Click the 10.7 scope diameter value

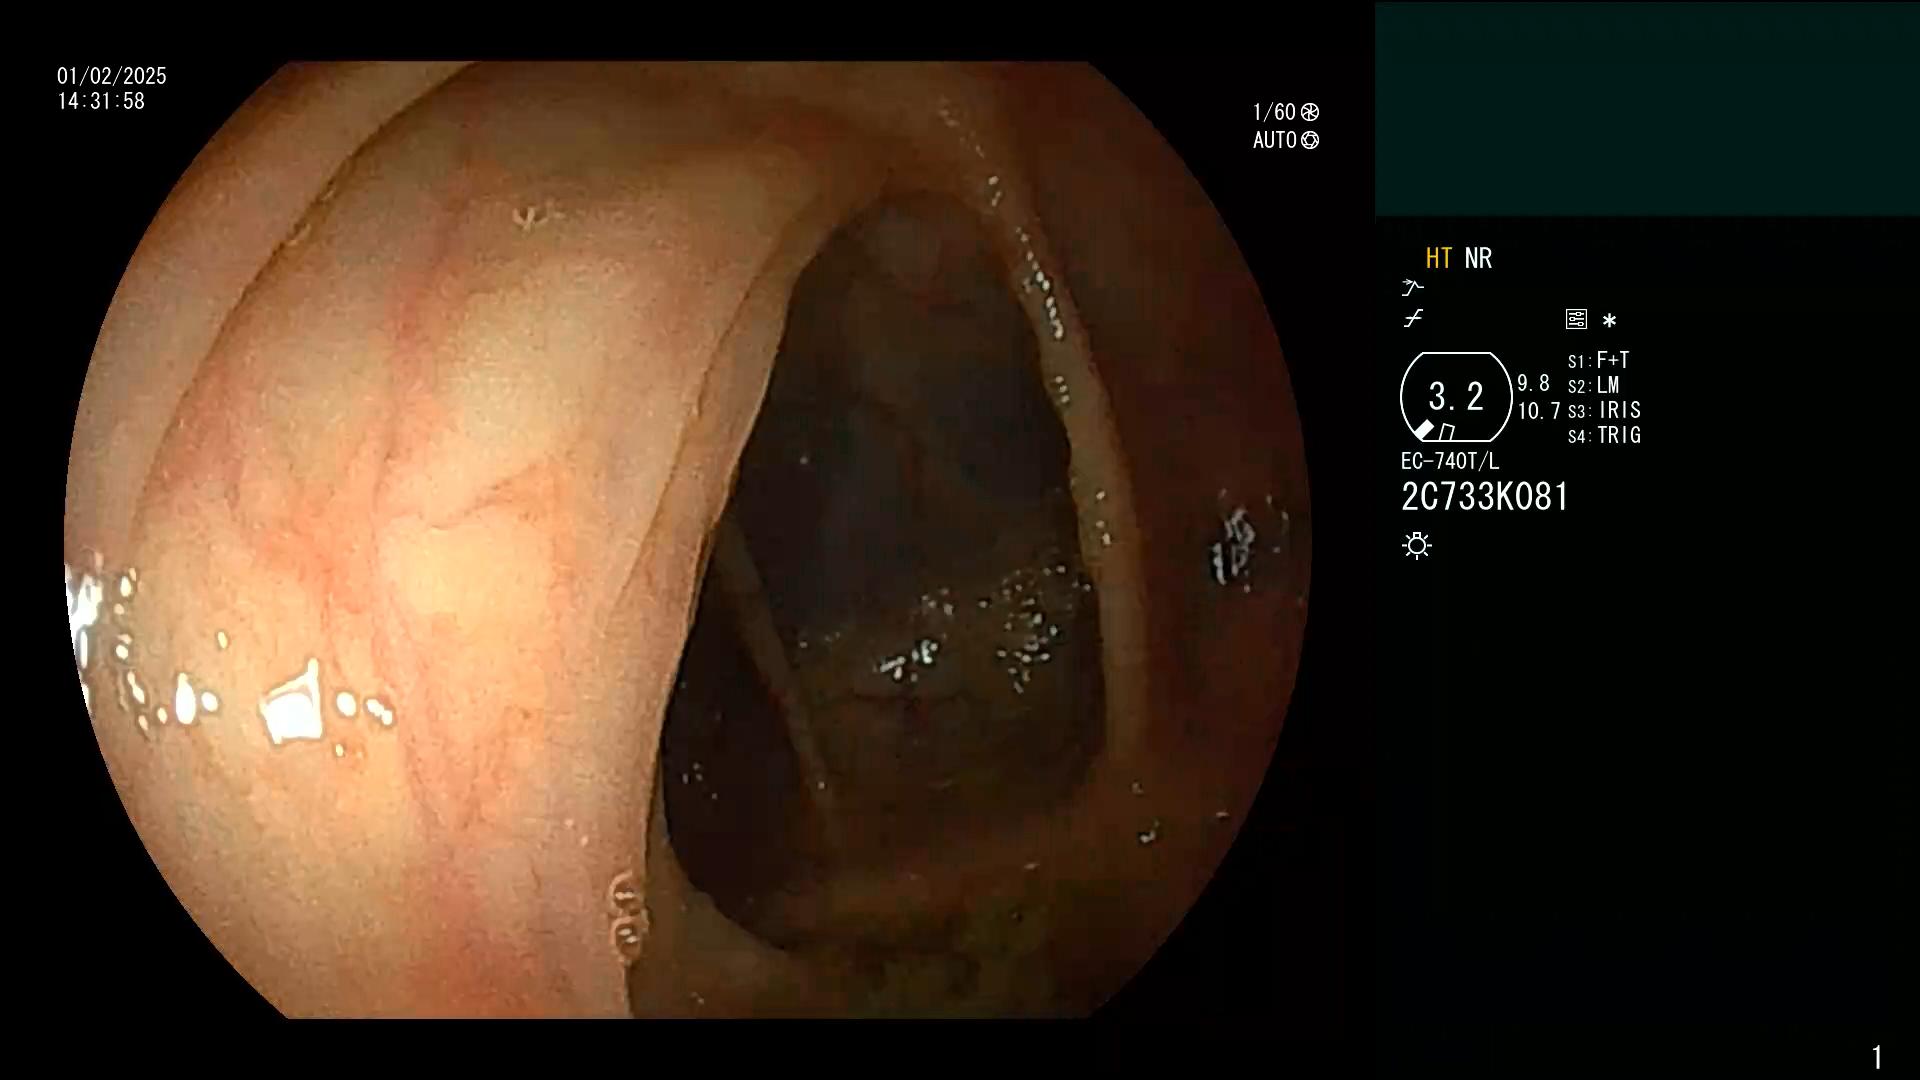point(1539,411)
